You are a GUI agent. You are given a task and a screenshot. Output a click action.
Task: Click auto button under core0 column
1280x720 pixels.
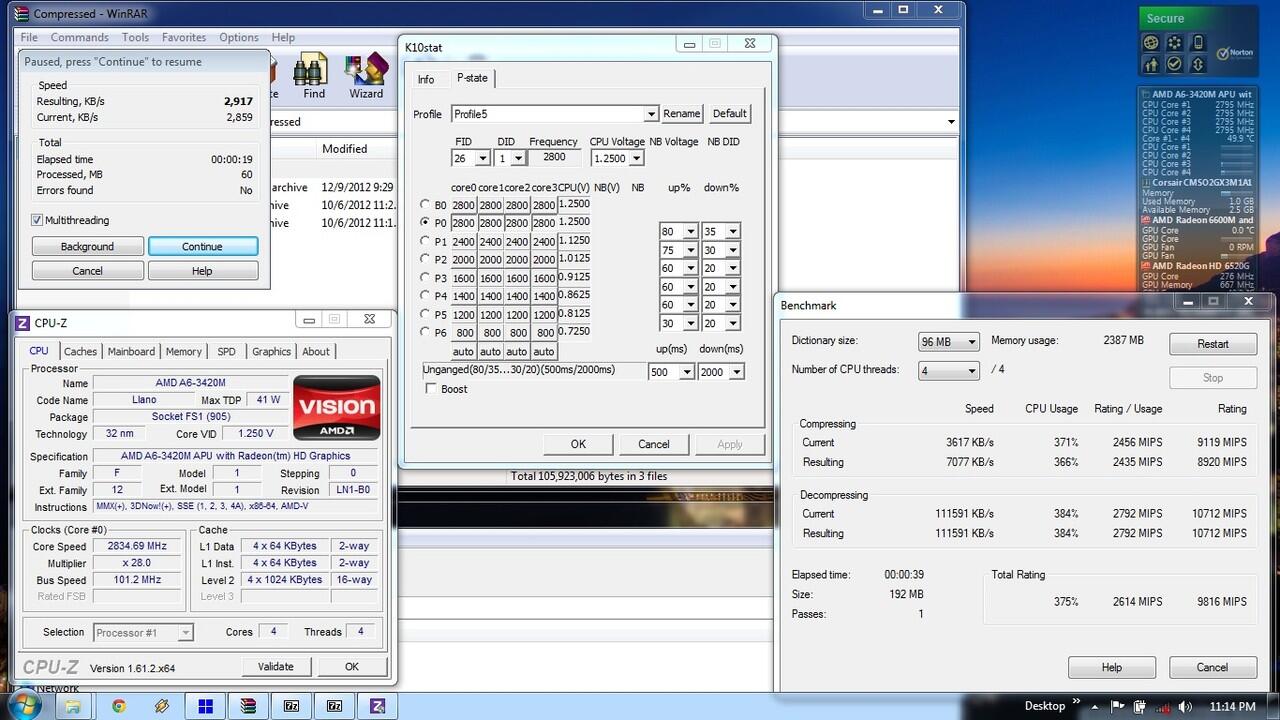[464, 352]
